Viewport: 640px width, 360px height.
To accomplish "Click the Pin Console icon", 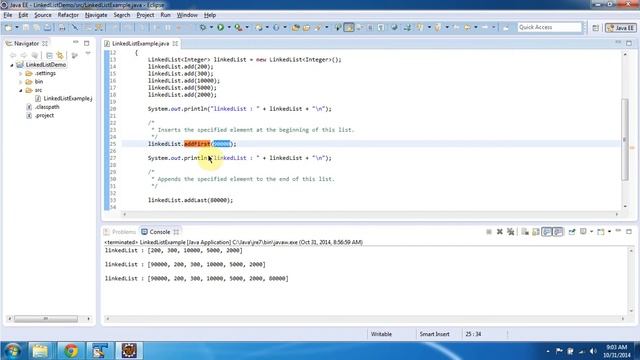I will click(572, 232).
